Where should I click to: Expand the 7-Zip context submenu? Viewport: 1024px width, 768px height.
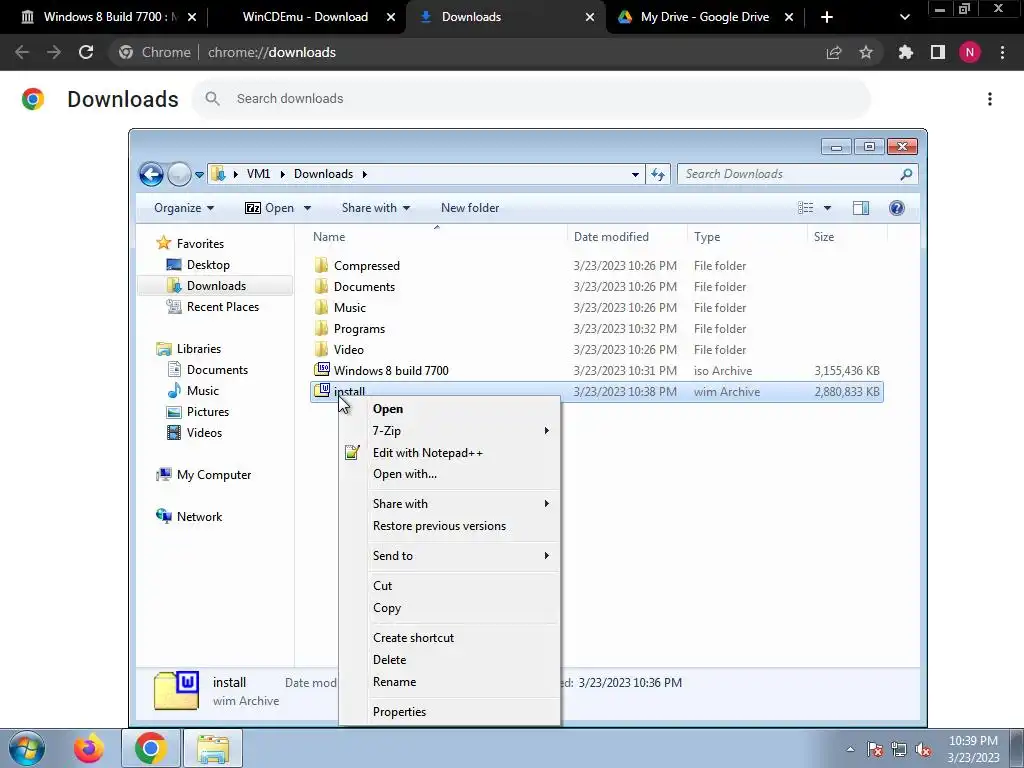click(x=449, y=431)
